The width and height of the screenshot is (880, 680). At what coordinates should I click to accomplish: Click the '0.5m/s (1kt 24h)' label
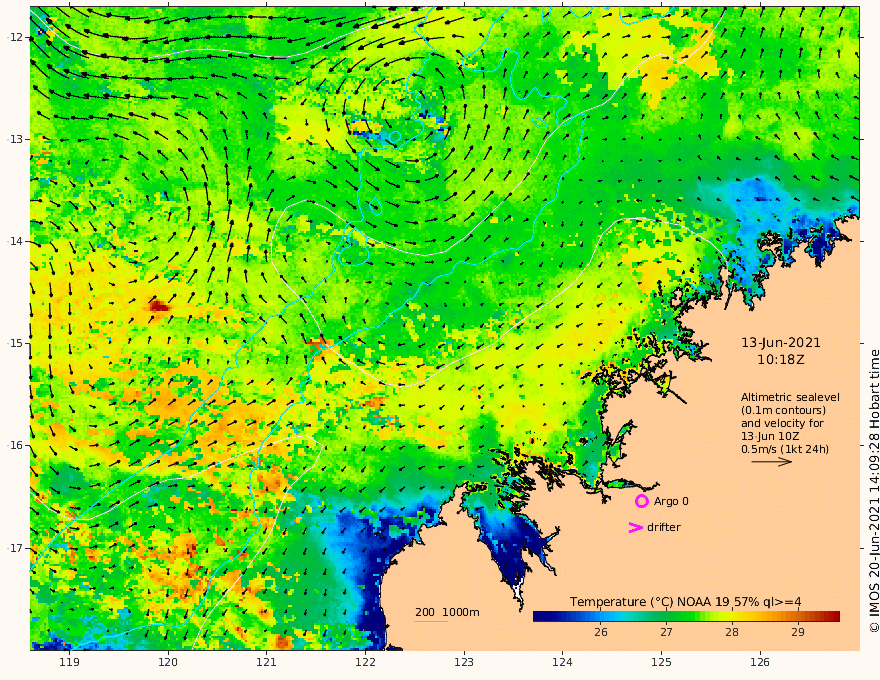coord(785,449)
